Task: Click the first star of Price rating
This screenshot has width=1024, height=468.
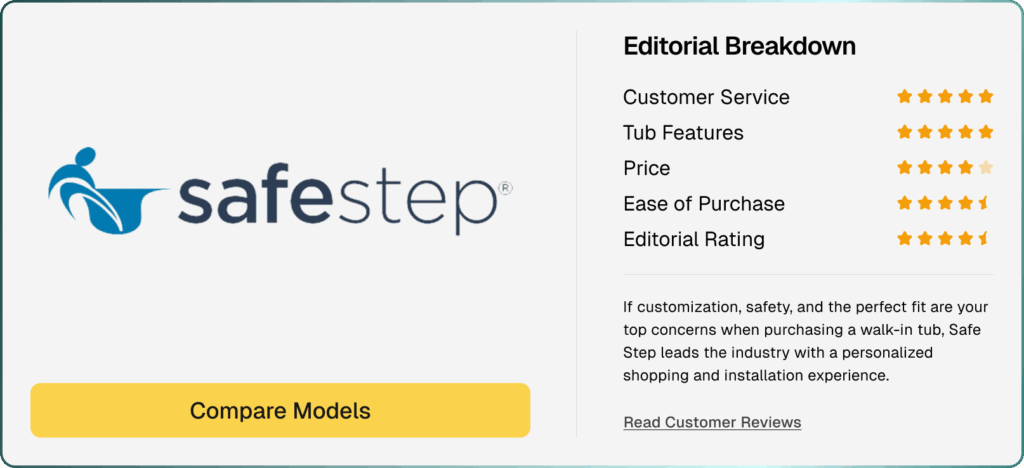Action: click(x=904, y=168)
